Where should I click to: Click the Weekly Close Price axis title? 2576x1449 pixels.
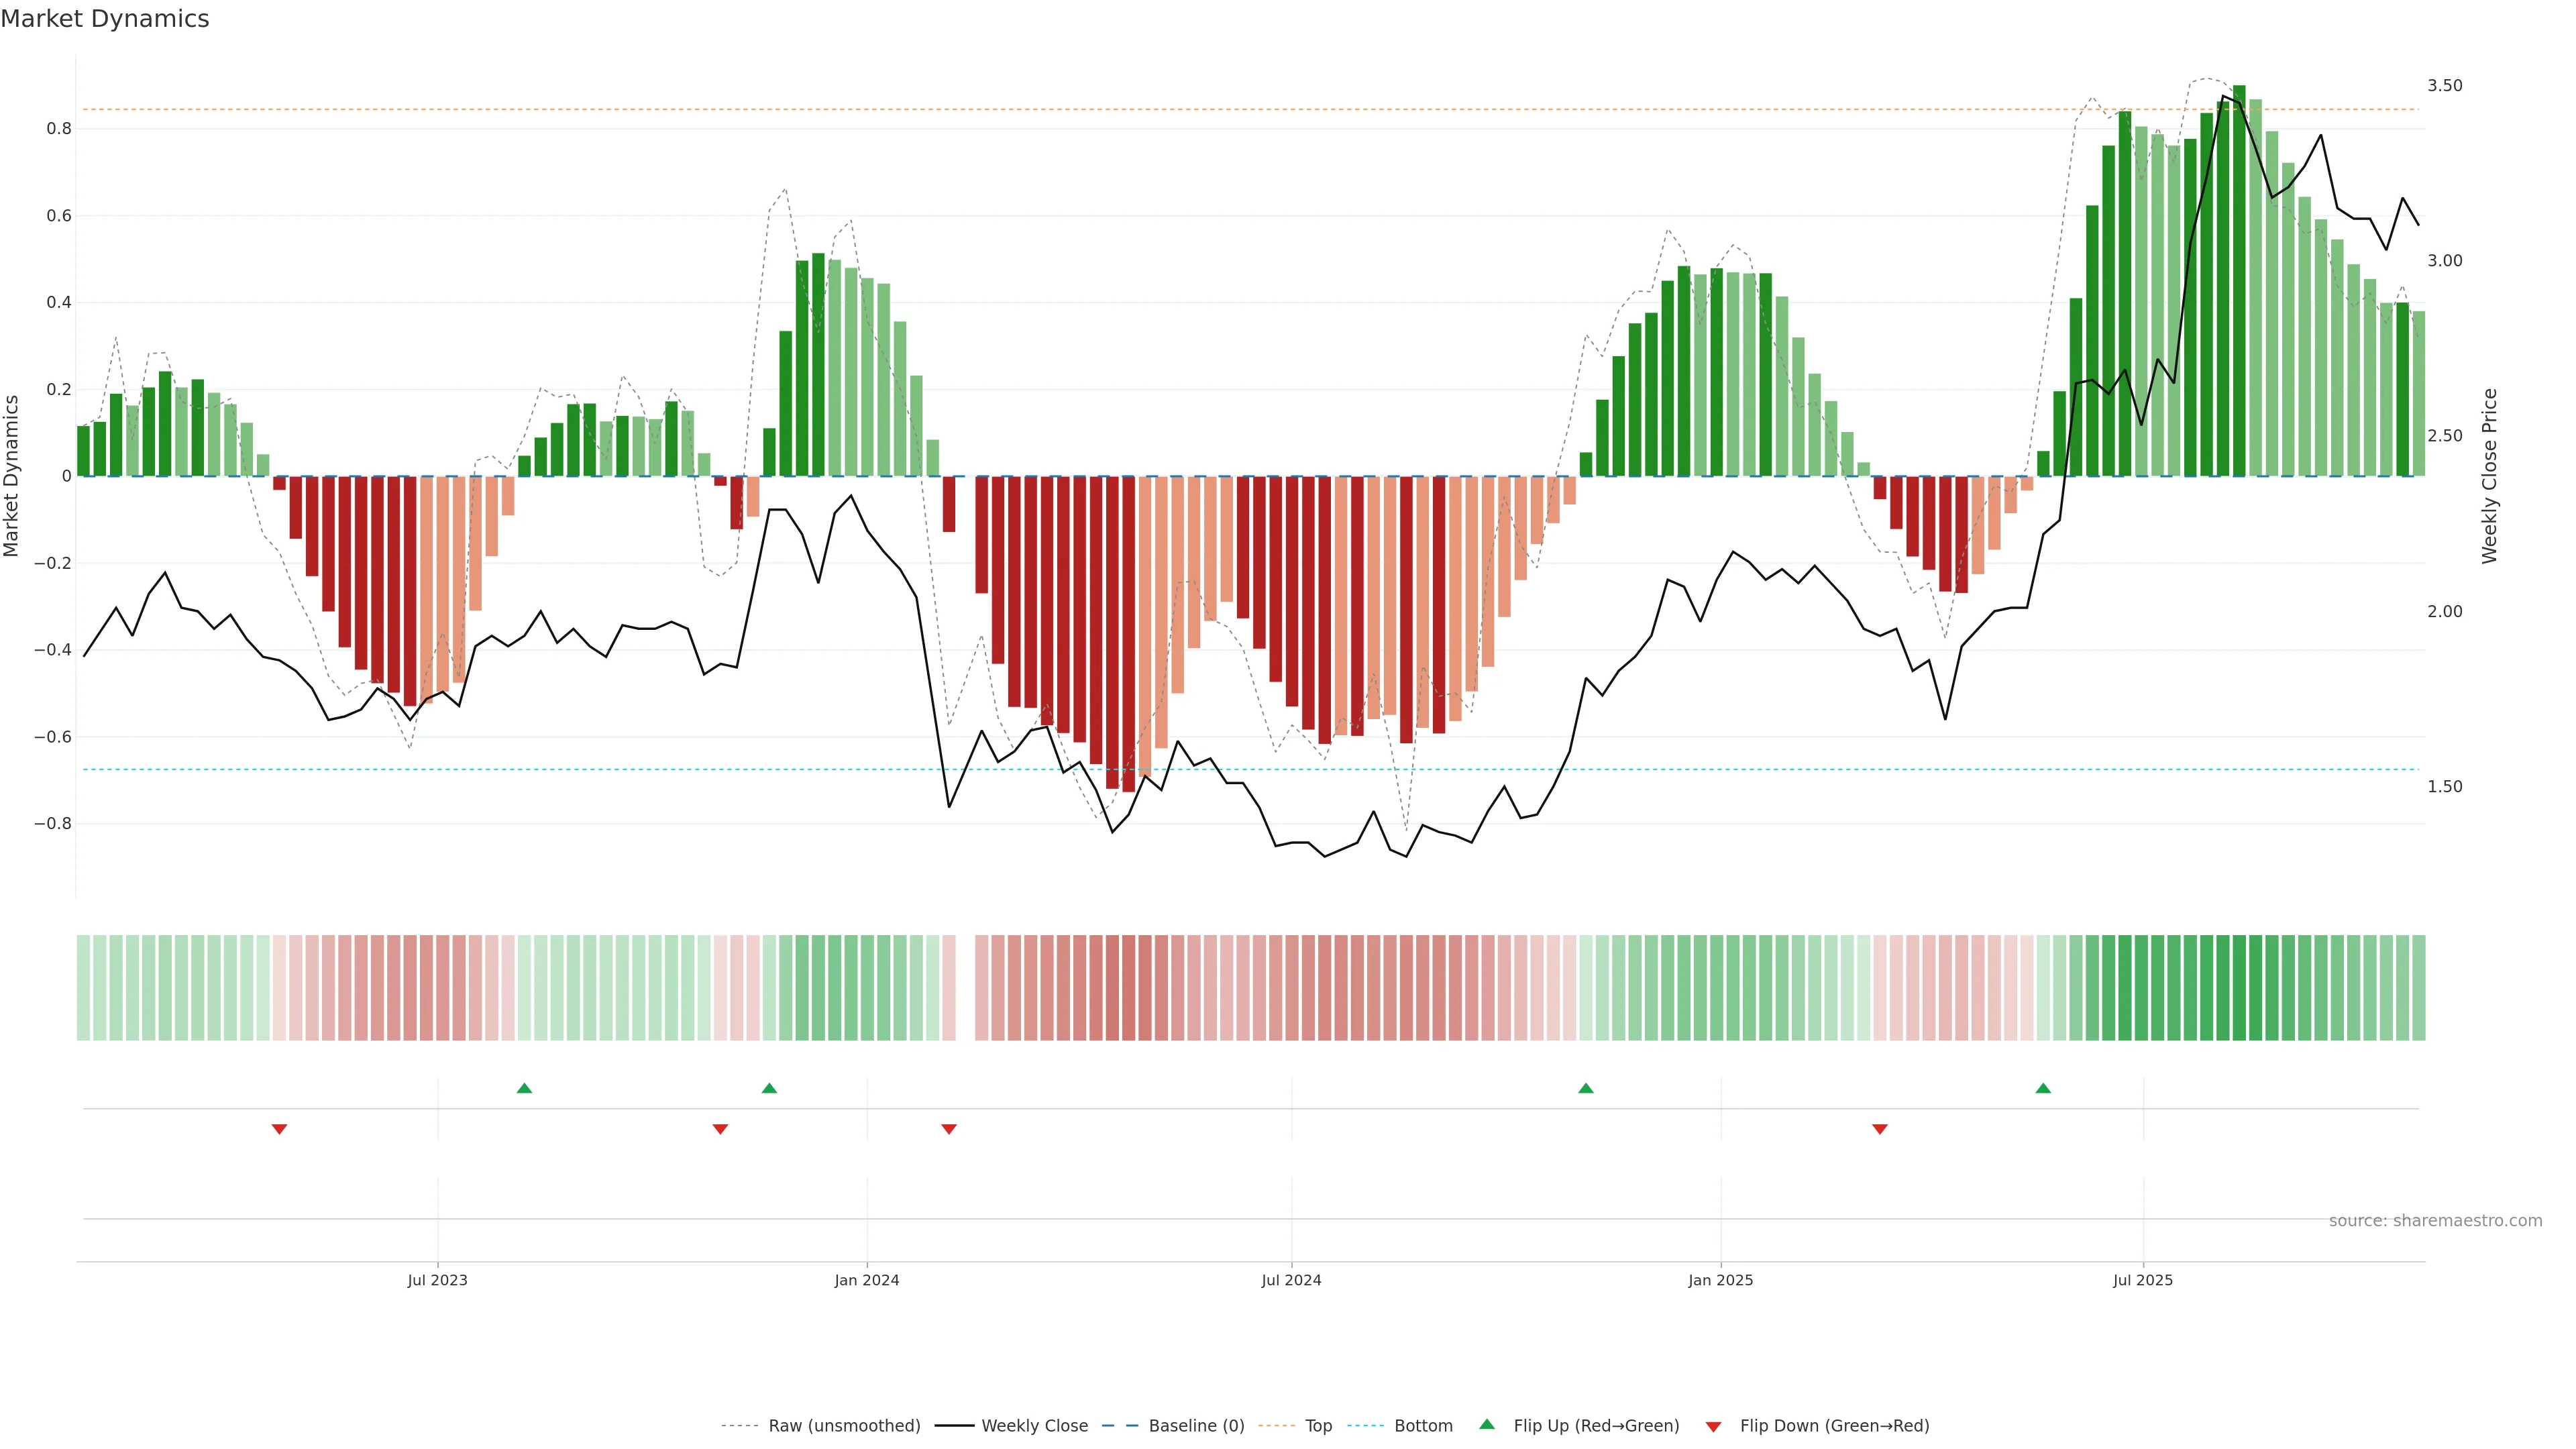2489,476
